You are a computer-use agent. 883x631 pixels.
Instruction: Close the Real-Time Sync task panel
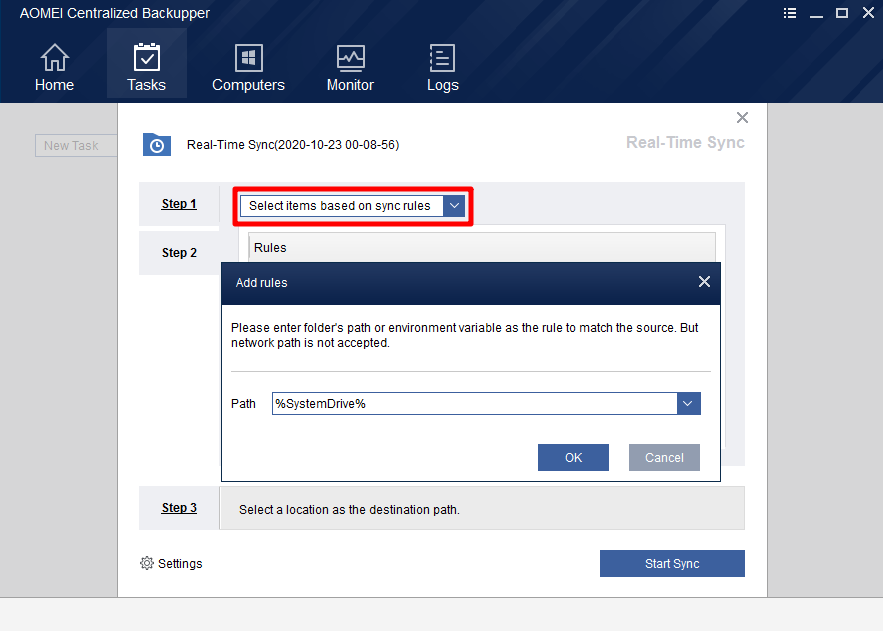(742, 117)
